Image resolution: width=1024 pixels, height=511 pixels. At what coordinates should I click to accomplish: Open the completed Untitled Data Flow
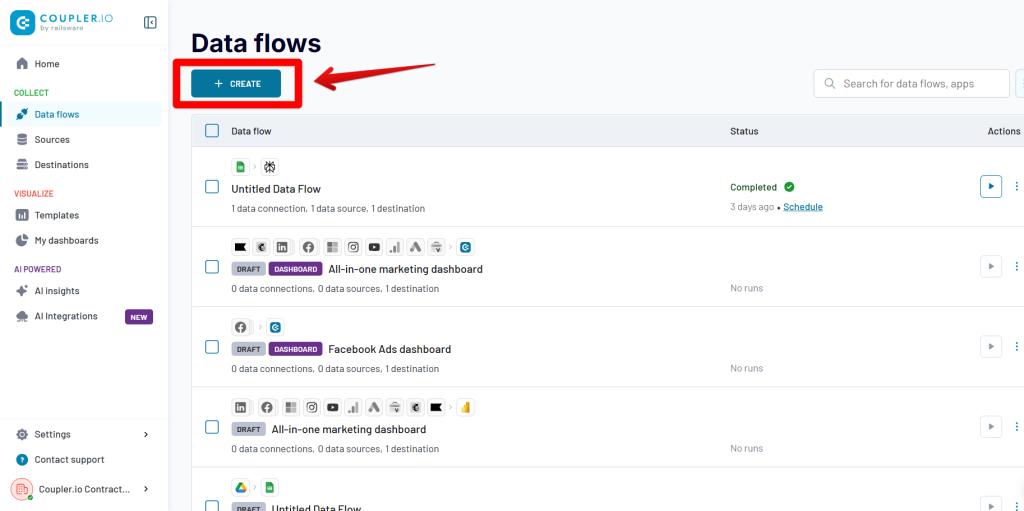[276, 189]
